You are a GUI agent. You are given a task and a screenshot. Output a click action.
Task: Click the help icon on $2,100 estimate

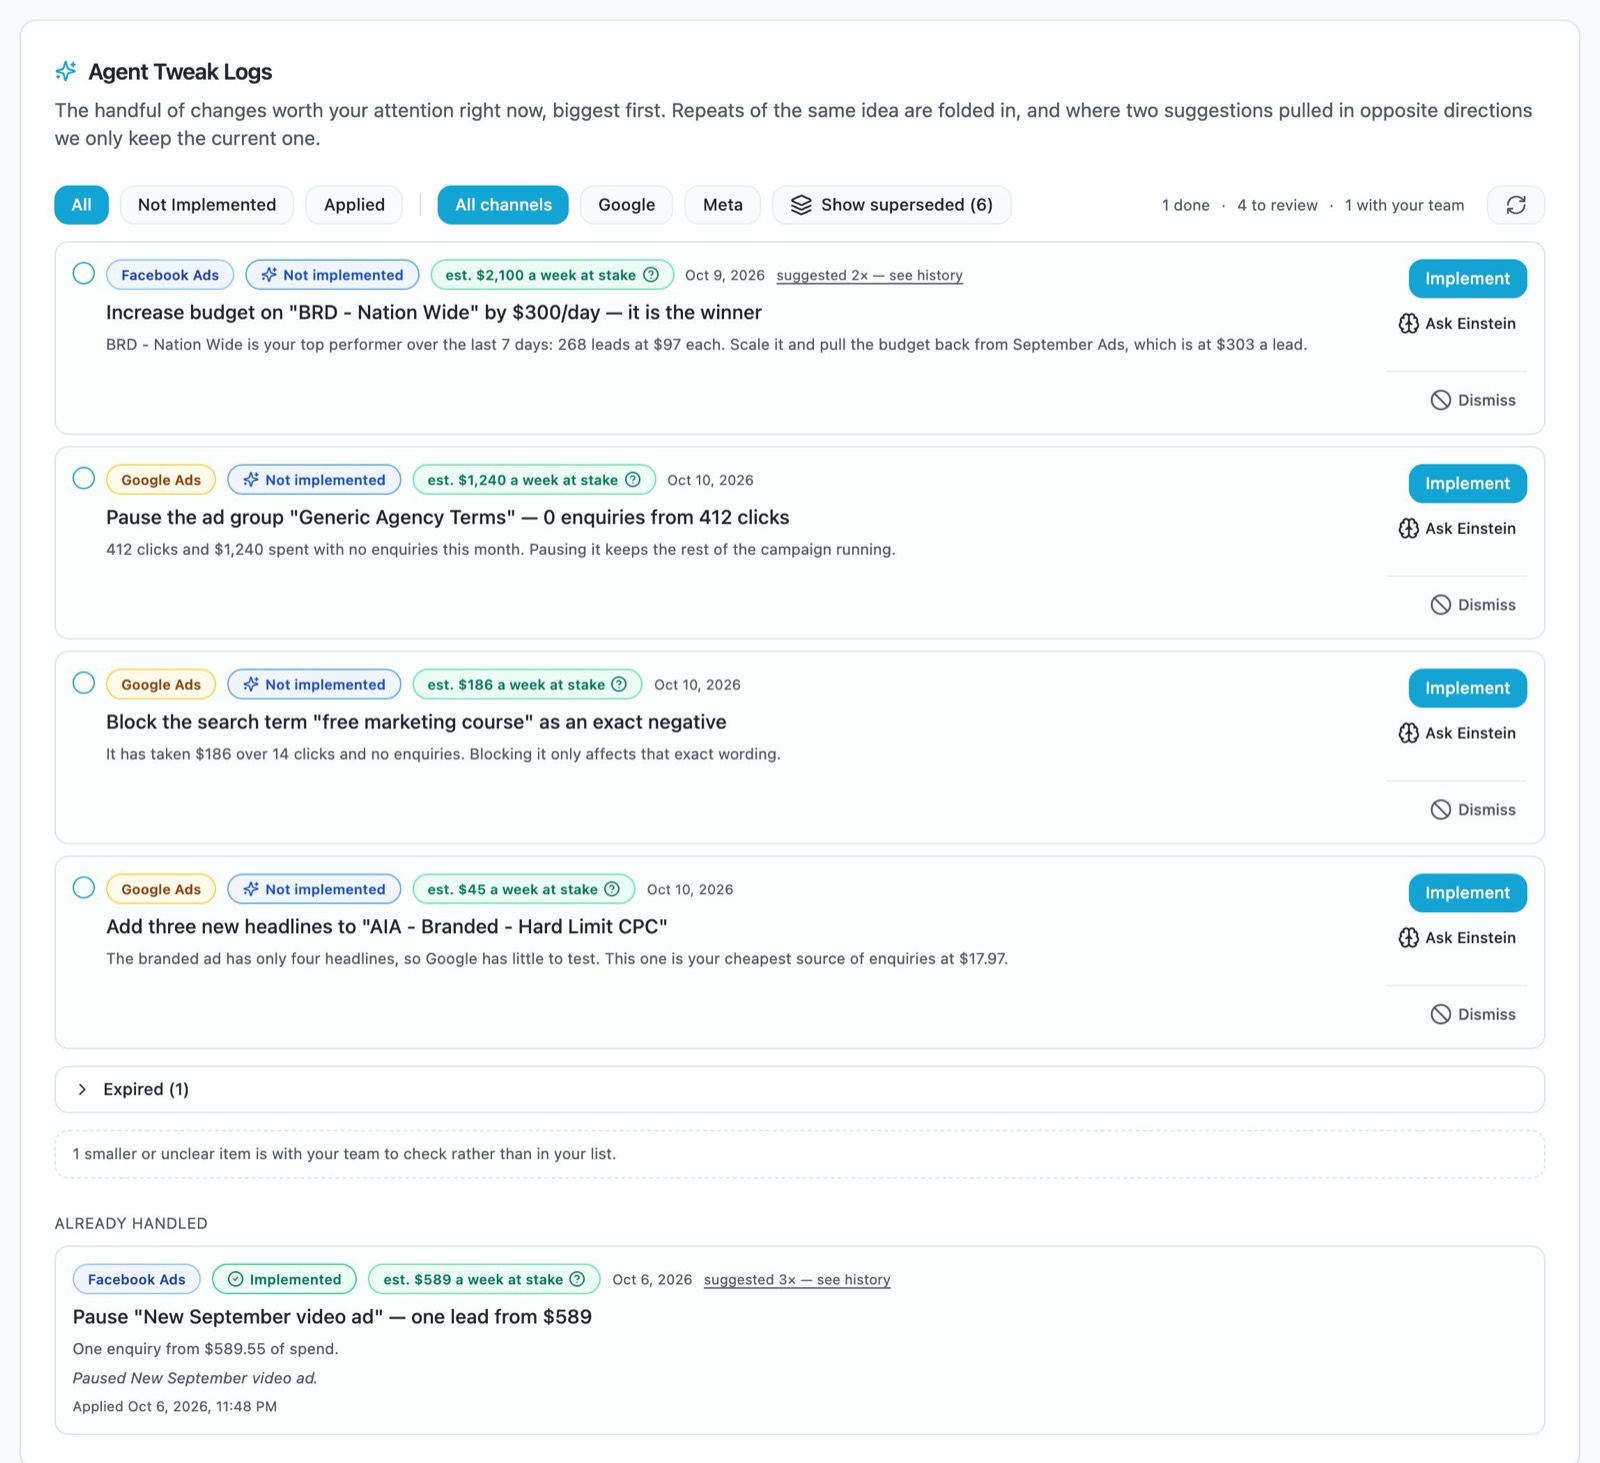click(x=651, y=275)
